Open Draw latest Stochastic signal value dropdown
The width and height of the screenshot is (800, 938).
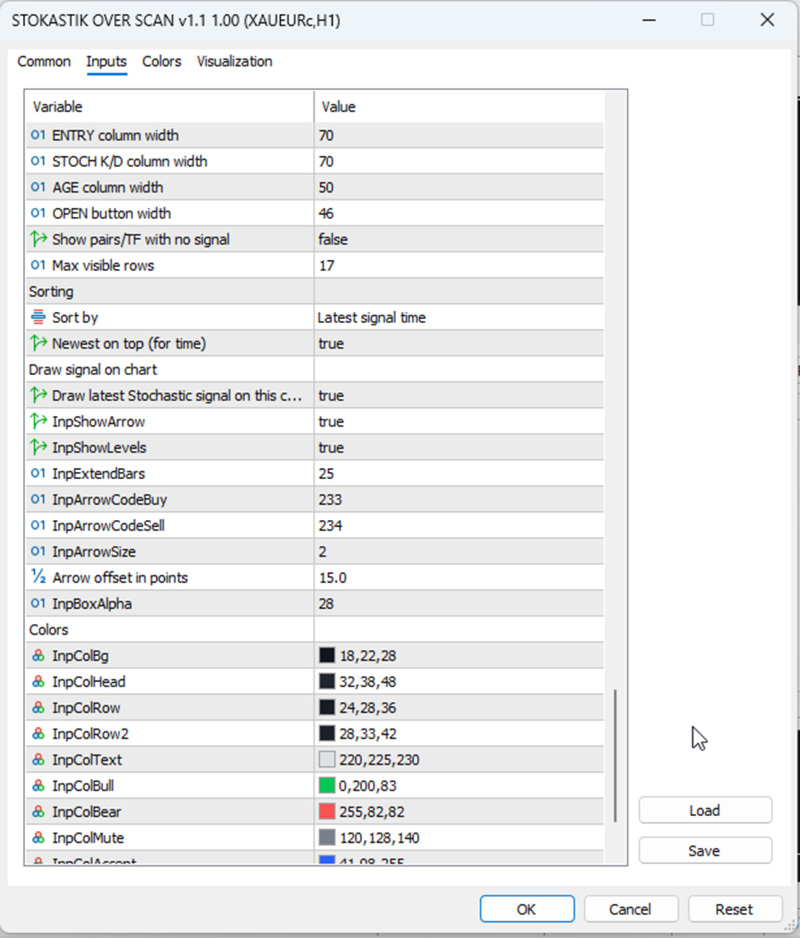coord(459,395)
